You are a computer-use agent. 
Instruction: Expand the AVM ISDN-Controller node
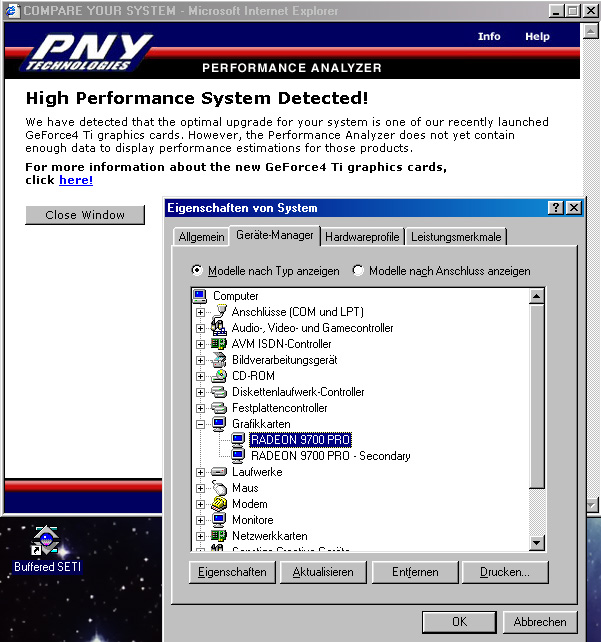click(x=200, y=344)
